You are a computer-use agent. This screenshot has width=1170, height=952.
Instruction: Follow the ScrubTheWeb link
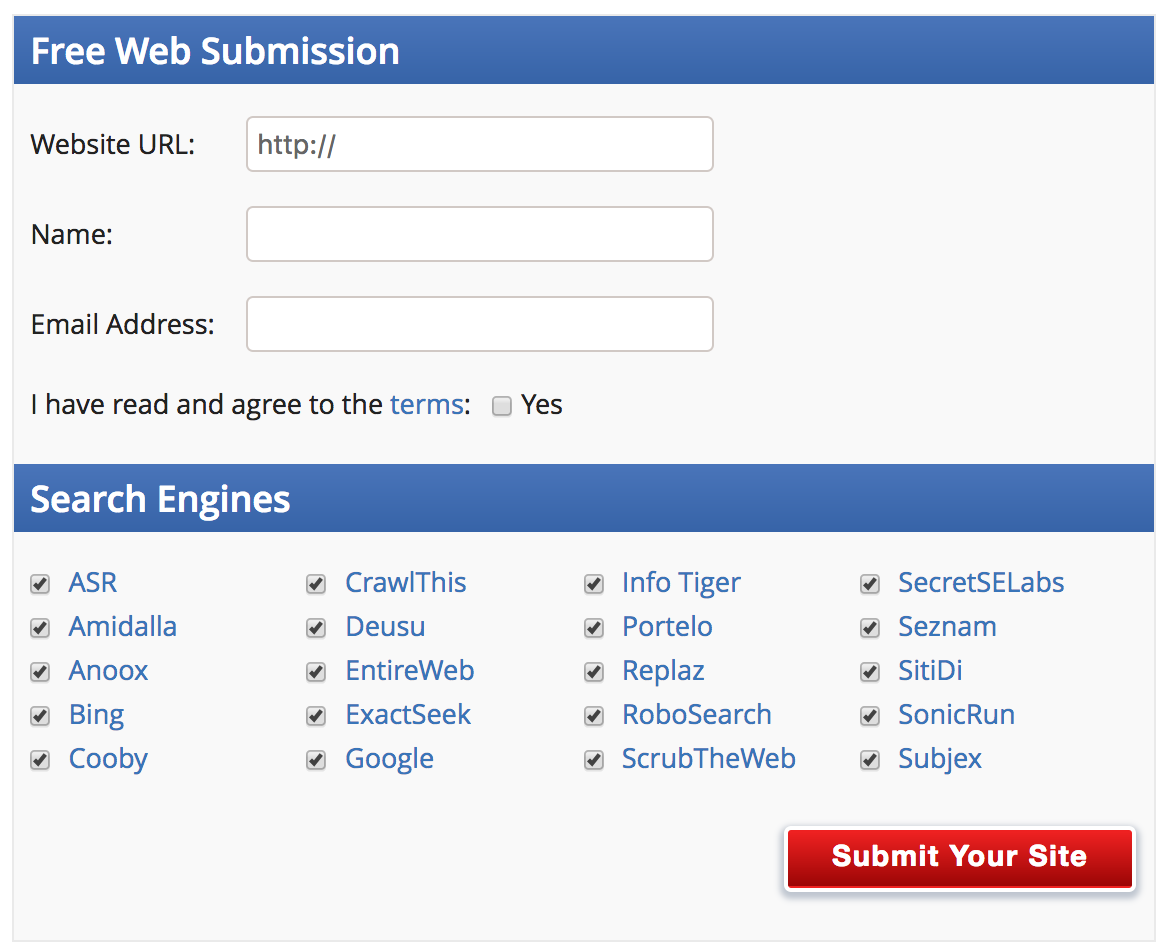pyautogui.click(x=709, y=759)
